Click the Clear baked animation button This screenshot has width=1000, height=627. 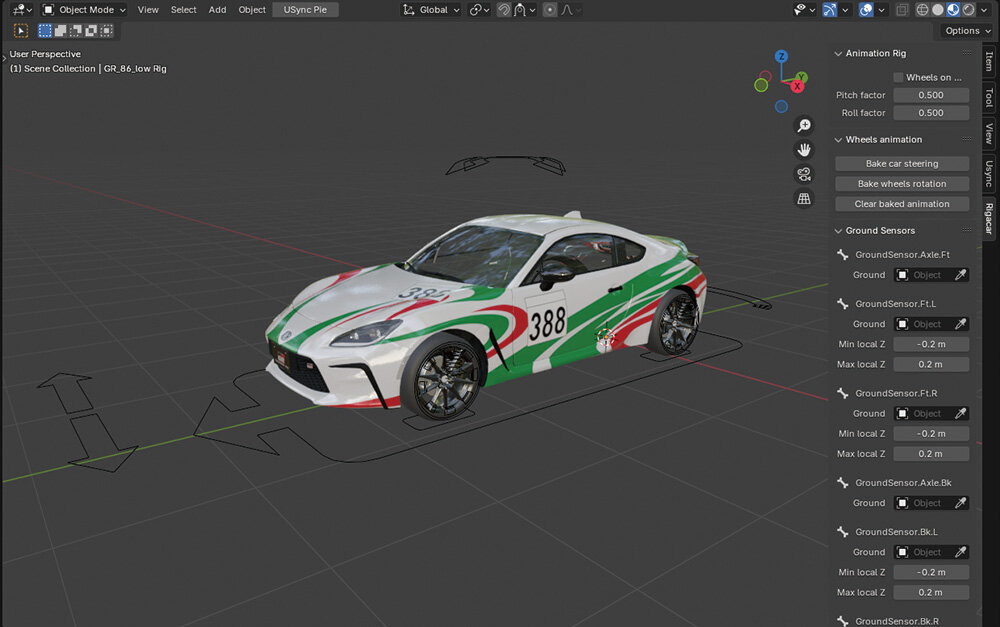coord(901,204)
